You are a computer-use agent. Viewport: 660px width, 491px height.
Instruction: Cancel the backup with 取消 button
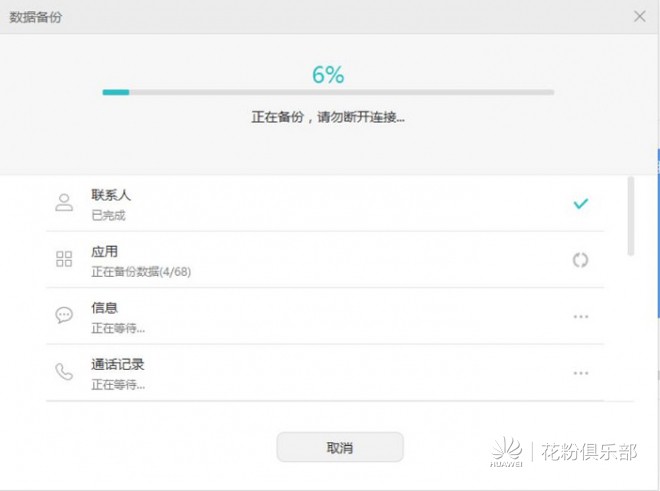click(340, 447)
